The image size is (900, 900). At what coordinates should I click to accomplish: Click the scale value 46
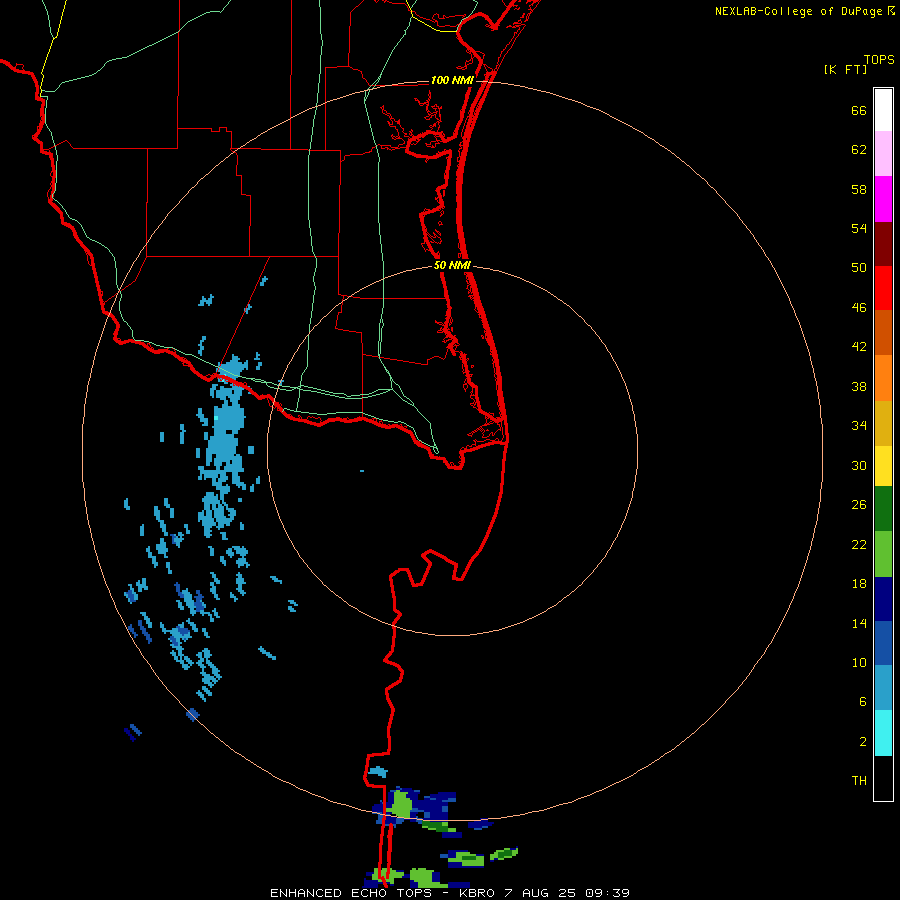[859, 308]
